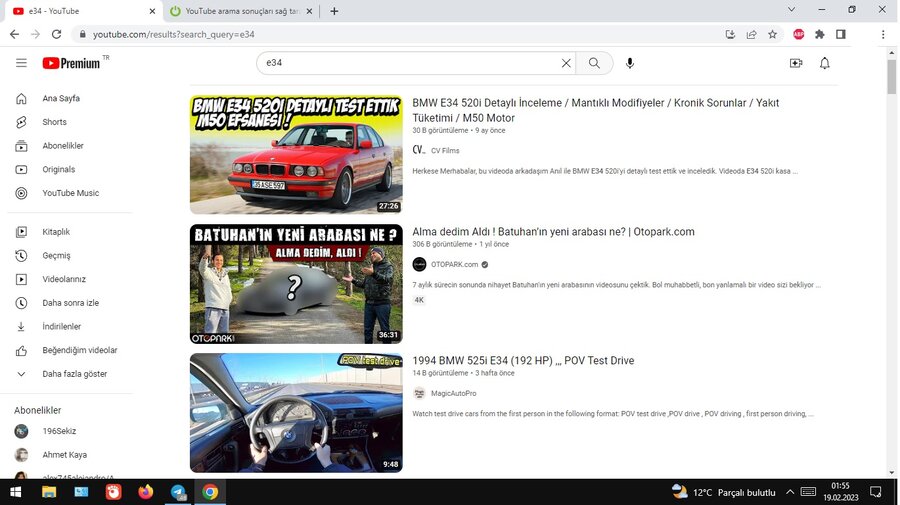Open Alma dedim Aldı video title
This screenshot has width=900, height=505.
point(553,232)
